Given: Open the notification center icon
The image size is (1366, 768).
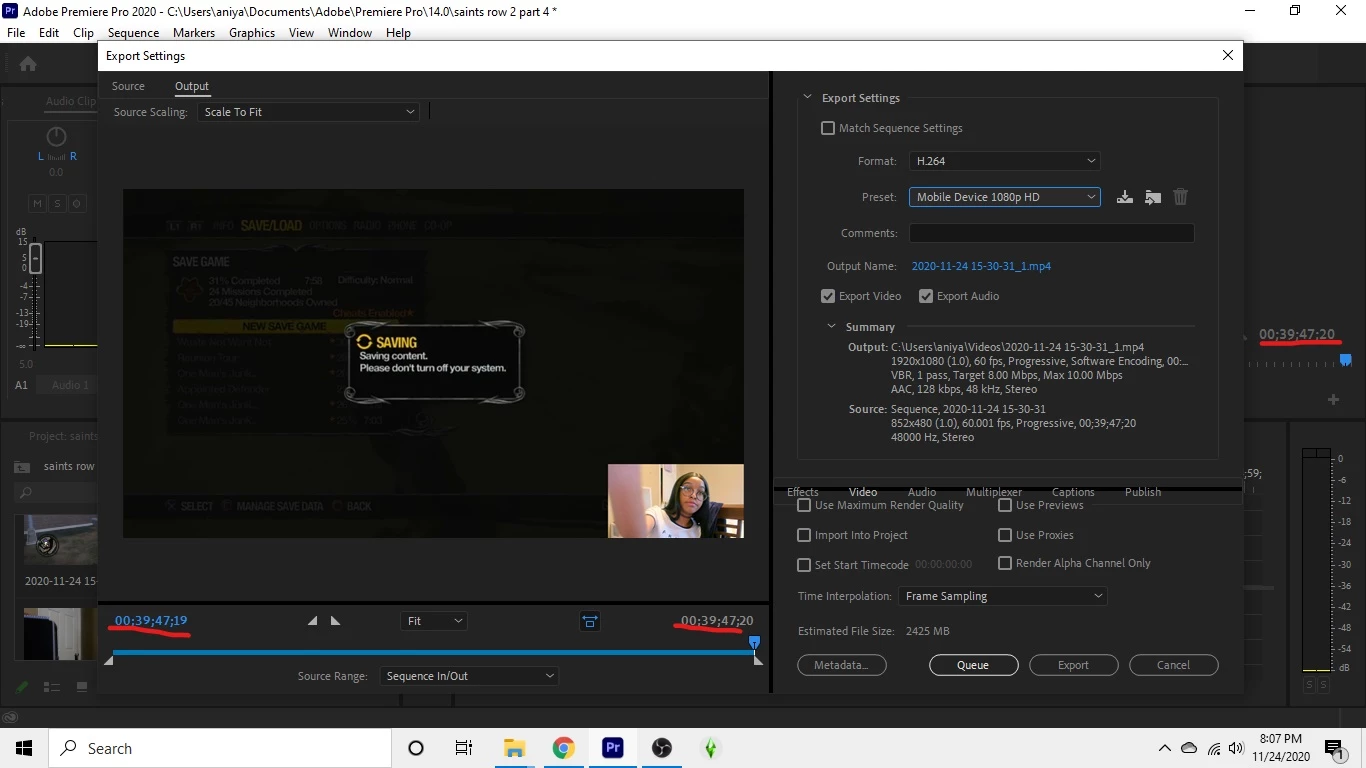Looking at the screenshot, I should coord(1334,748).
